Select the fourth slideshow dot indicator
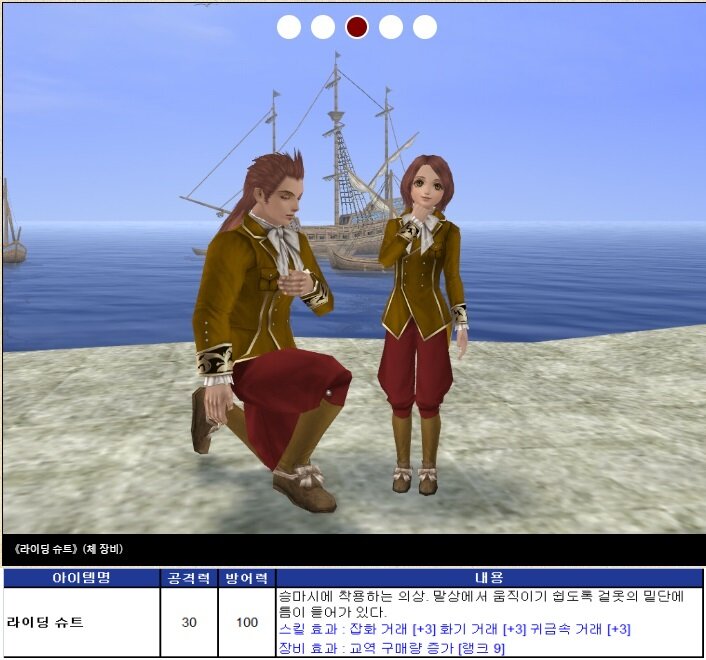706x660 pixels. [x=391, y=27]
